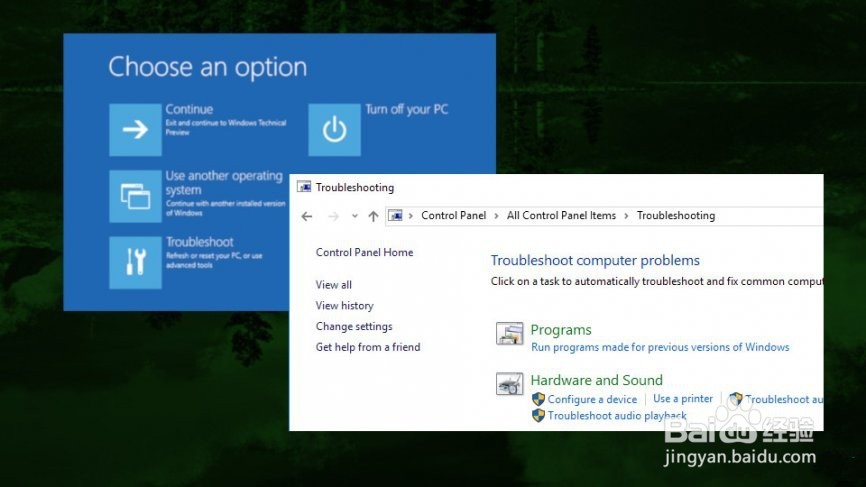Open Change settings link
This screenshot has width=866, height=487.
coord(354,326)
